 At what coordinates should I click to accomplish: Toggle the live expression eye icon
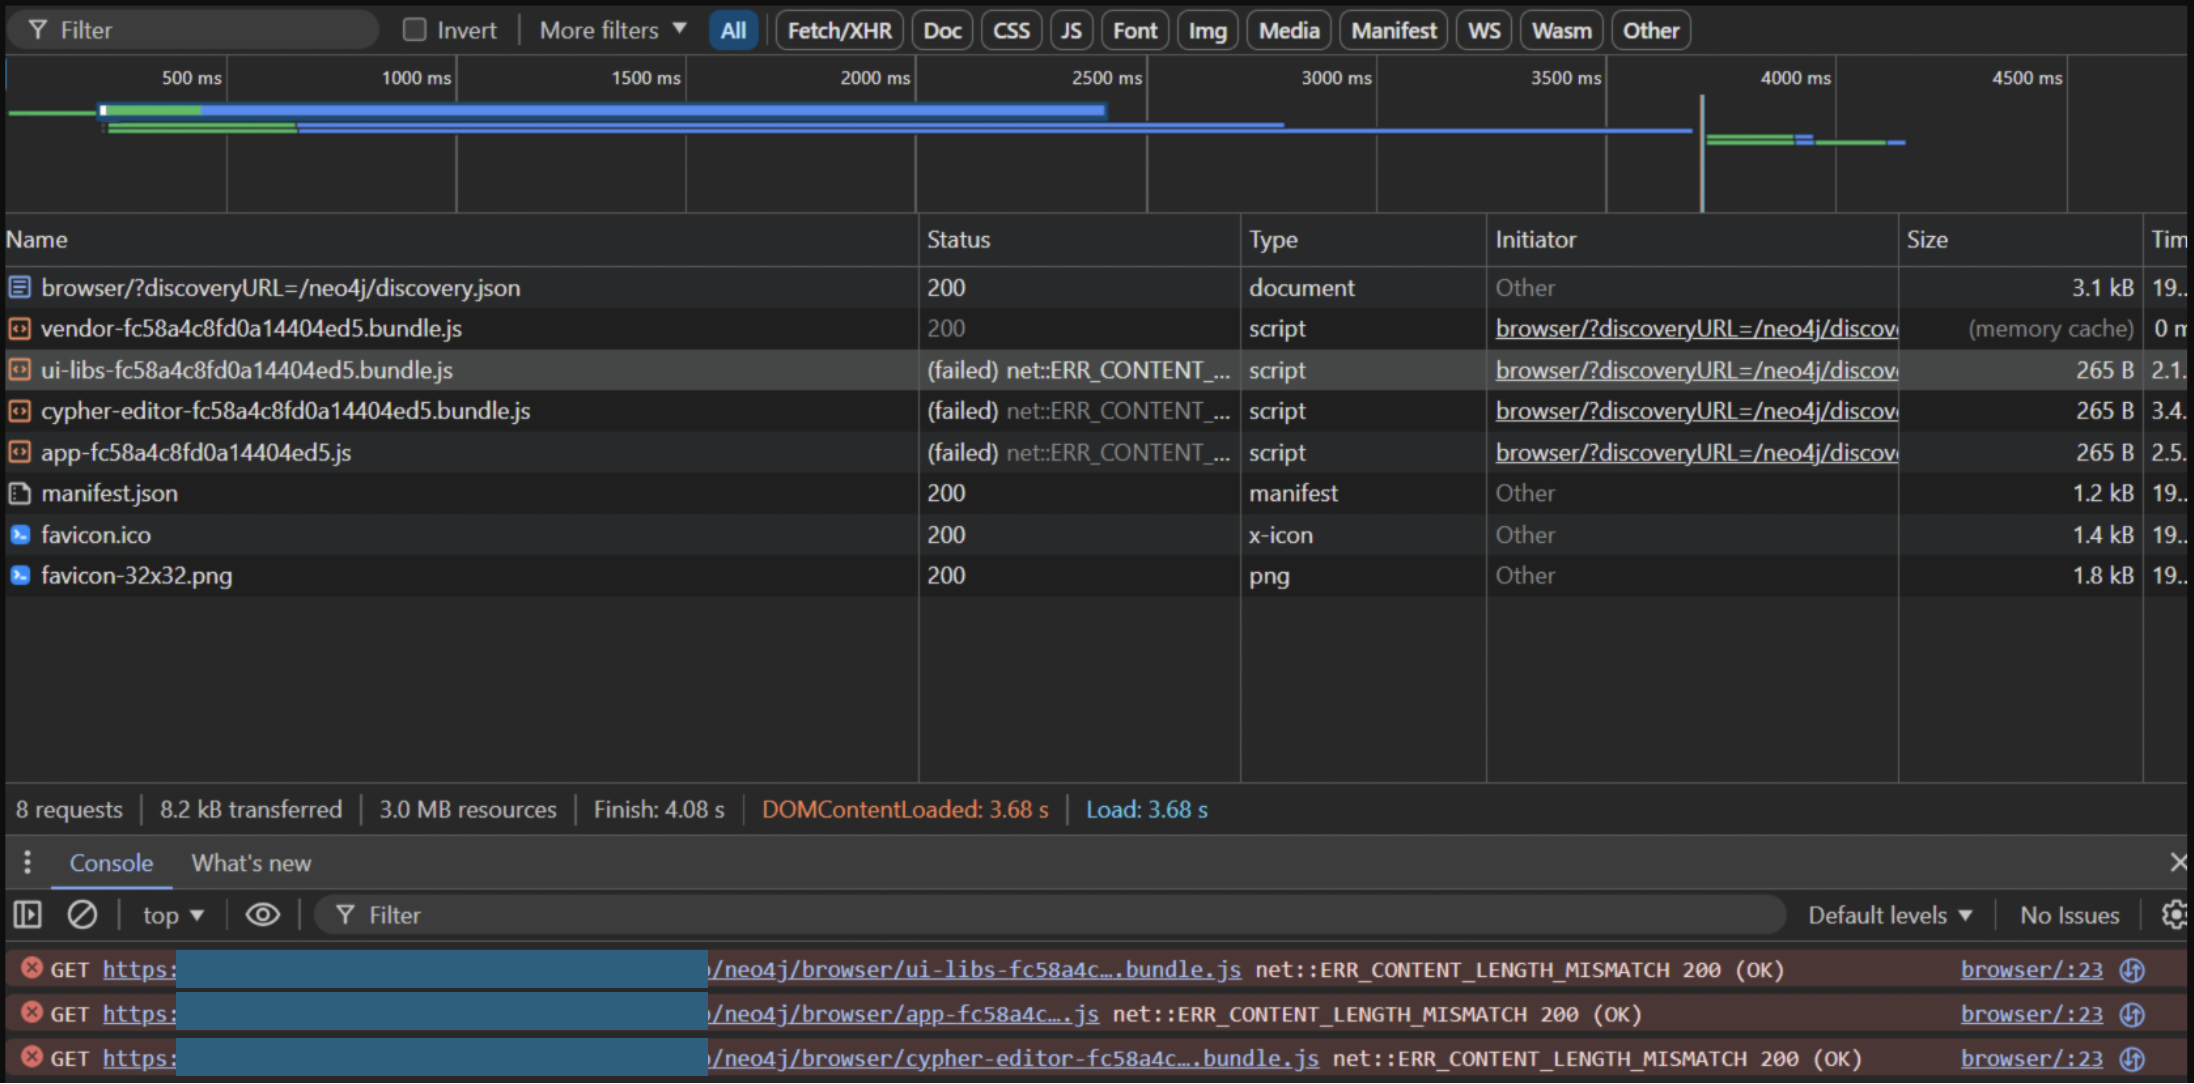[263, 914]
